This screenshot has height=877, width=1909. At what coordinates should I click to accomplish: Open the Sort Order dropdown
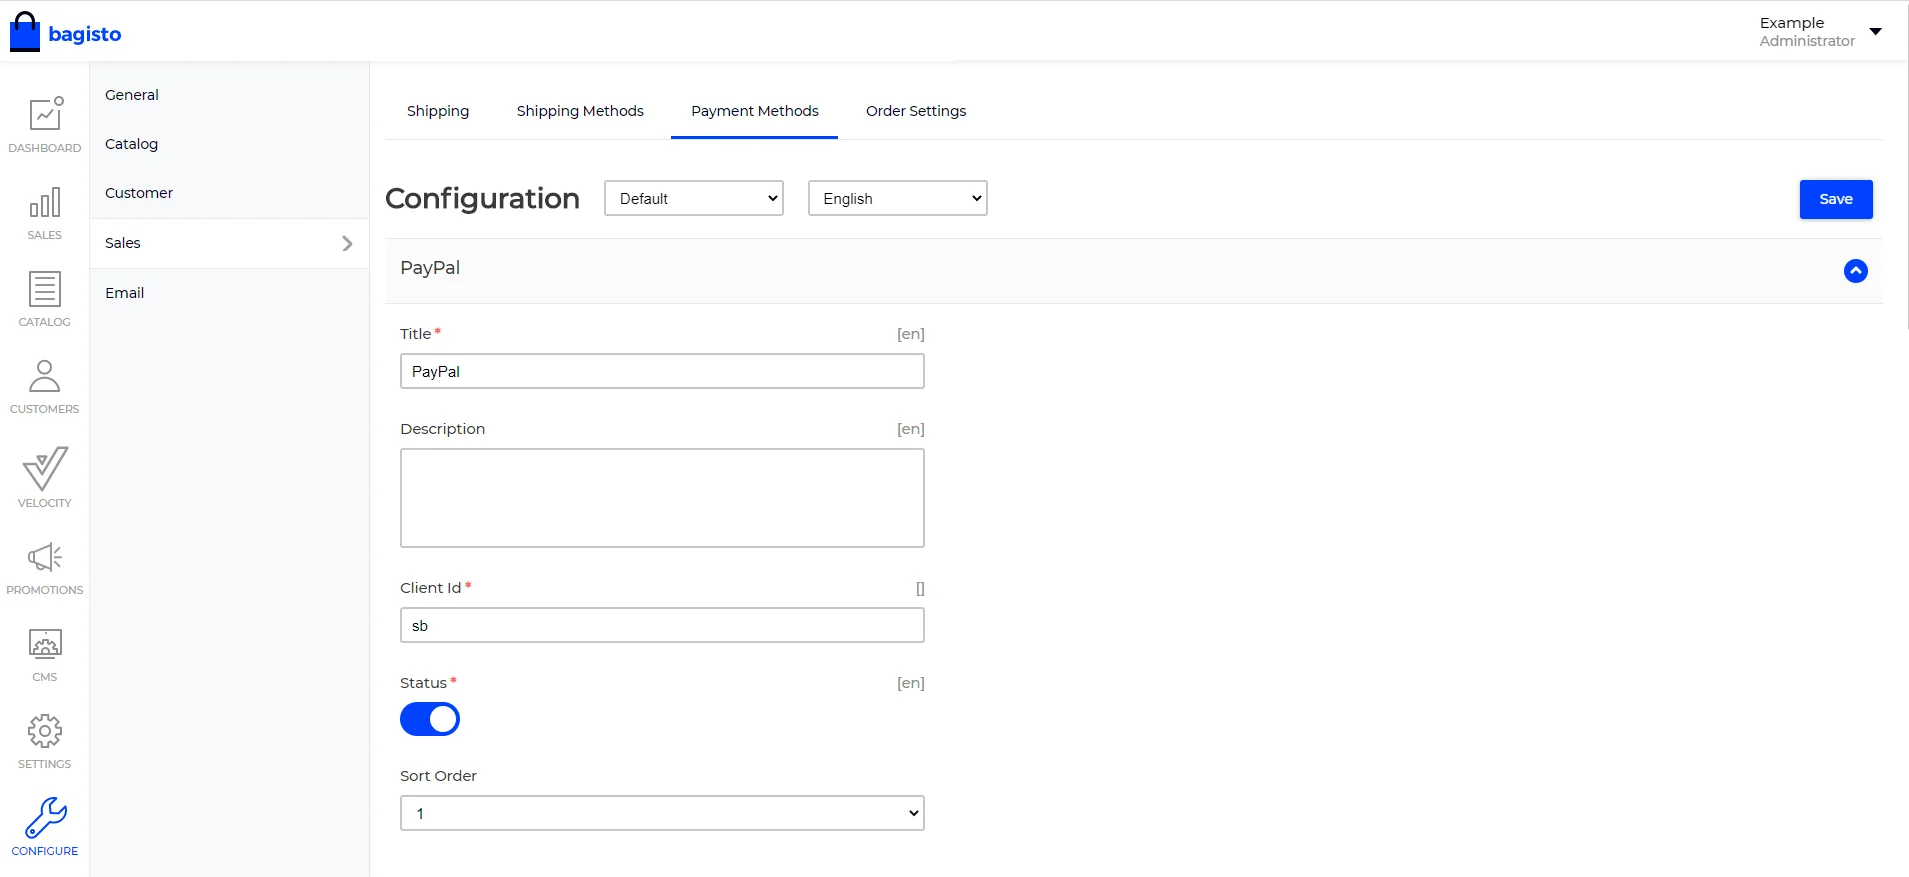pos(662,813)
